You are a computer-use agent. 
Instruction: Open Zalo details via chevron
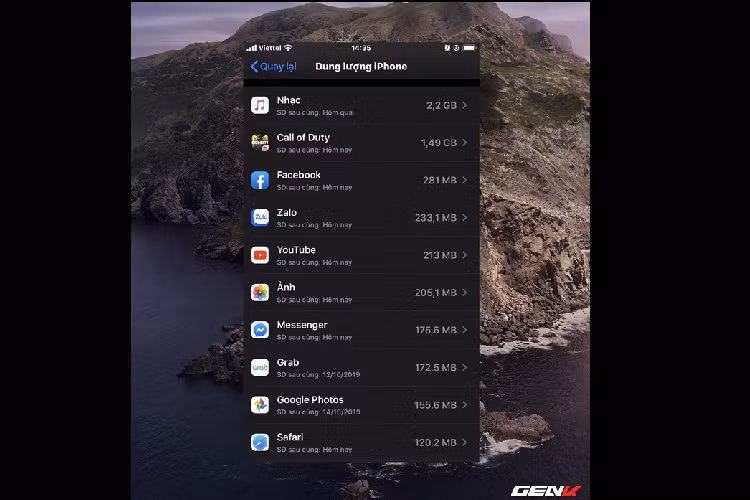coord(464,218)
